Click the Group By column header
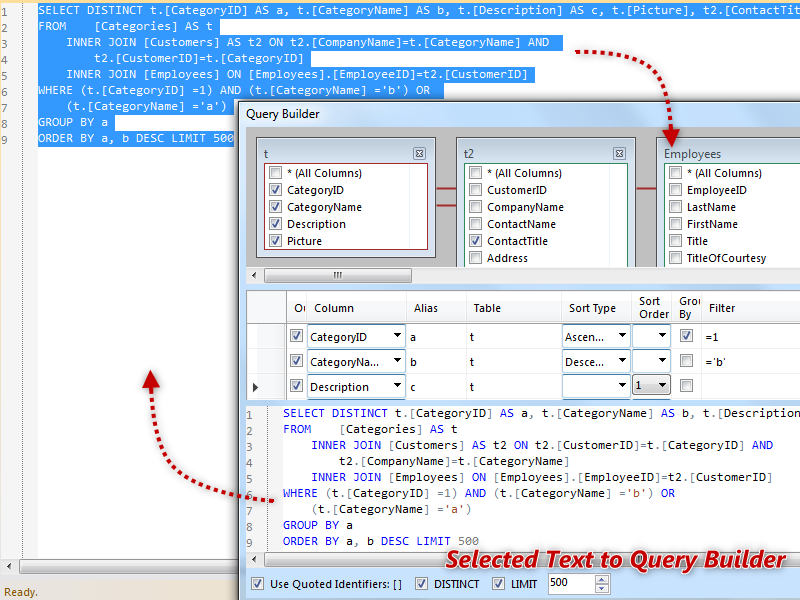Image resolution: width=800 pixels, height=600 pixels. tap(687, 308)
